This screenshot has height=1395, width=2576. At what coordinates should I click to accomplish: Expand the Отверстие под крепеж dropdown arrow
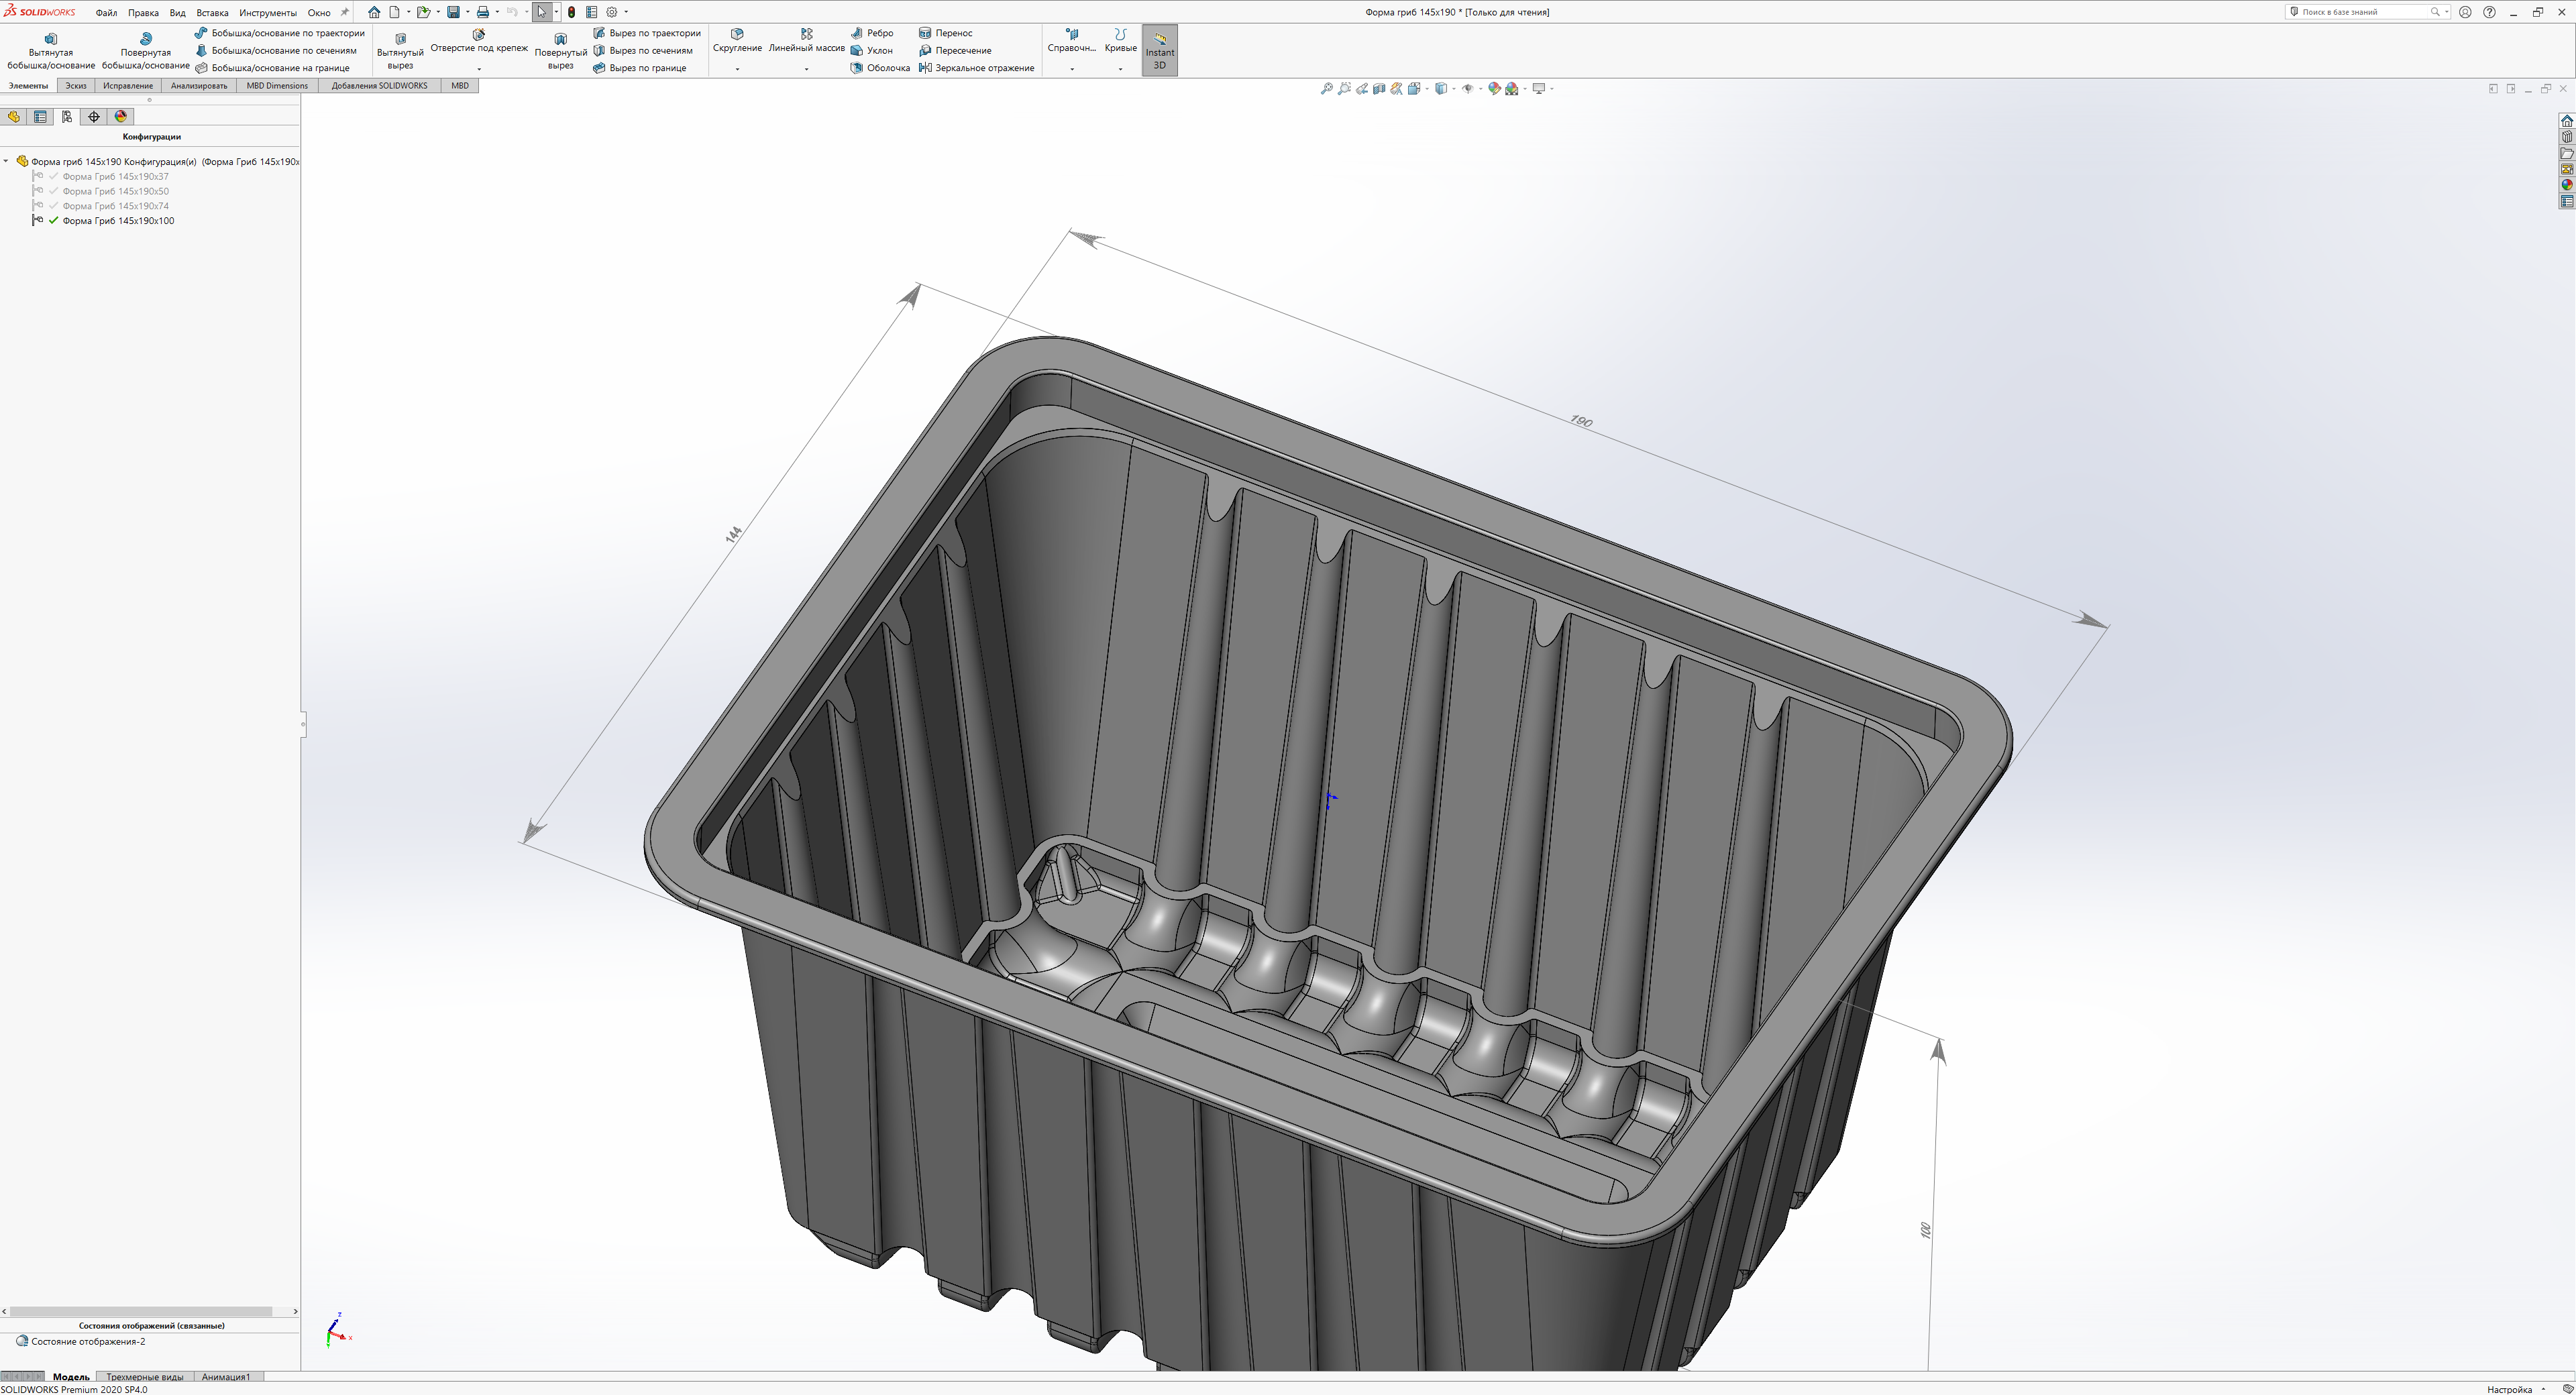[479, 69]
